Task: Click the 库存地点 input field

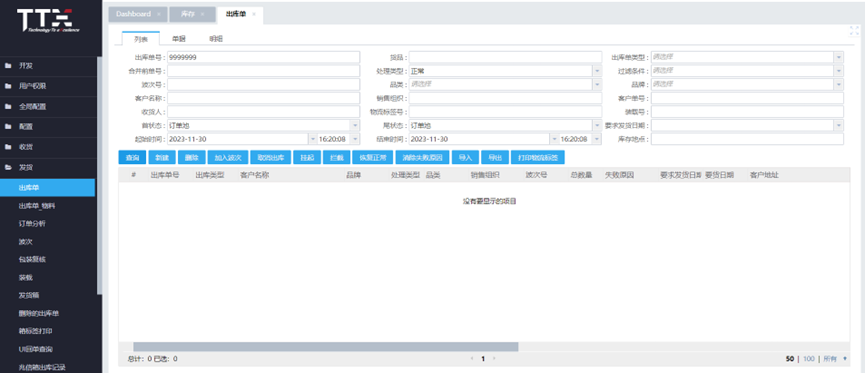Action: [747, 139]
